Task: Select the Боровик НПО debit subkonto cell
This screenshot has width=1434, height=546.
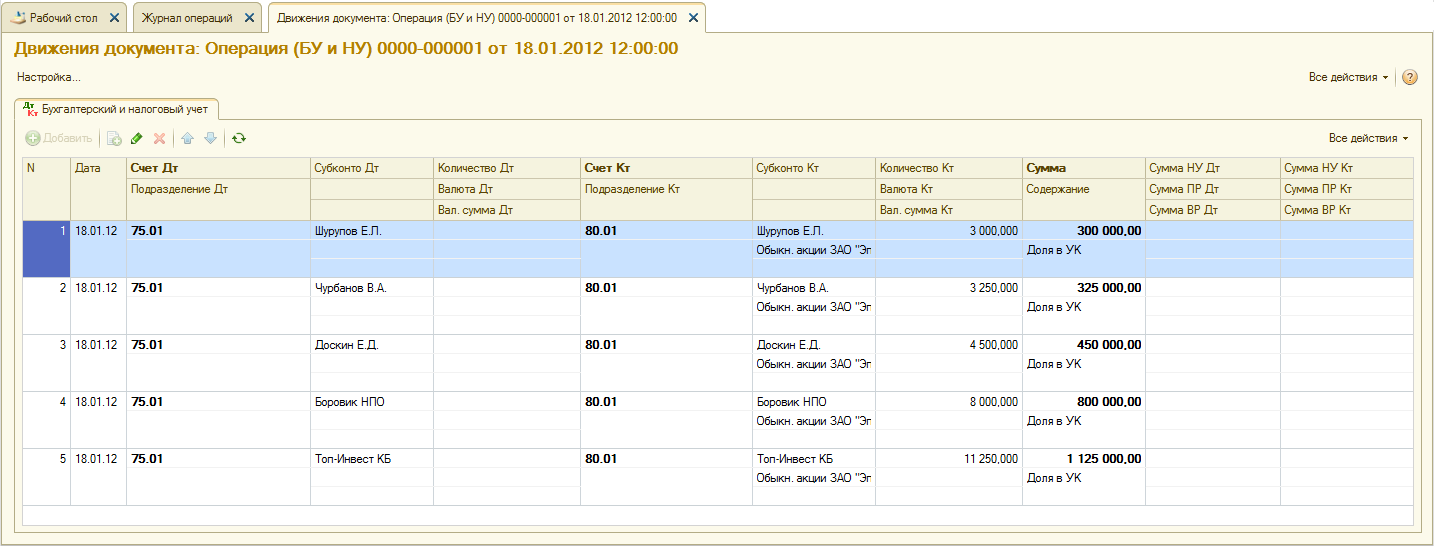Action: coord(372,402)
